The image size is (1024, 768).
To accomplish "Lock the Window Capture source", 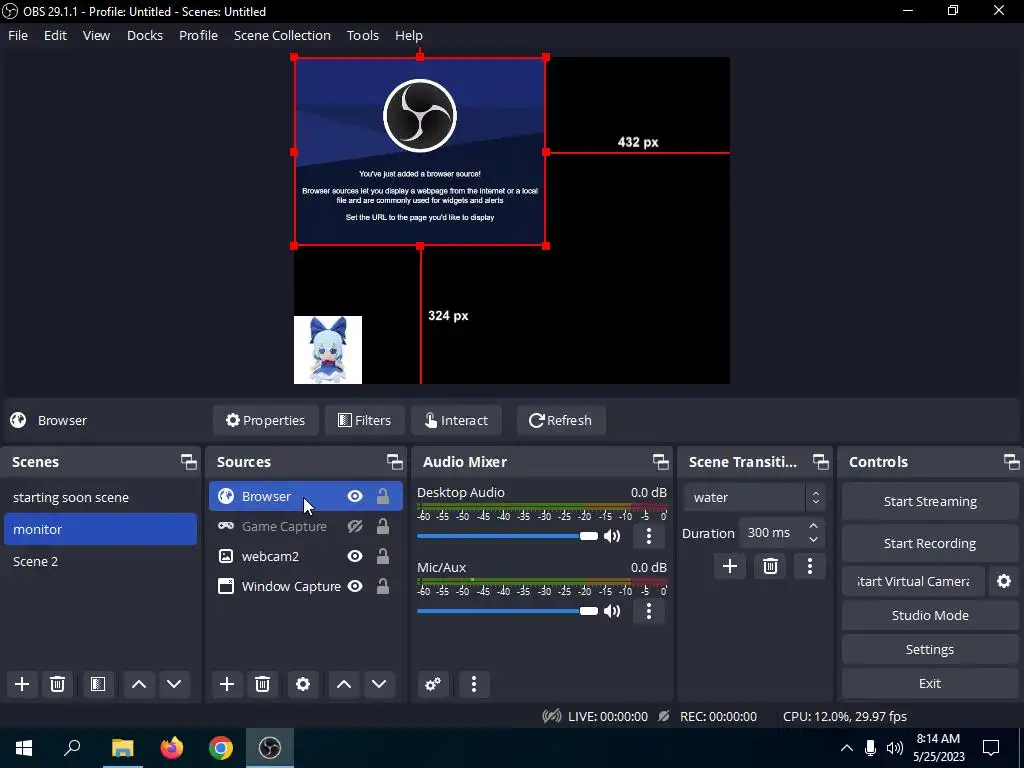I will 383,586.
